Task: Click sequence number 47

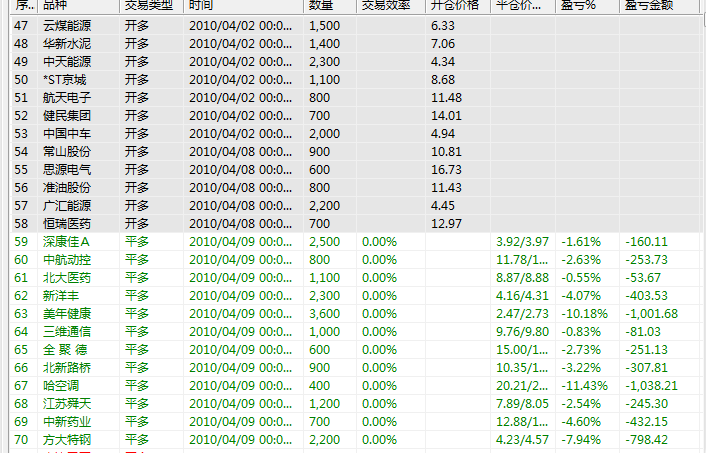Action: pos(21,26)
